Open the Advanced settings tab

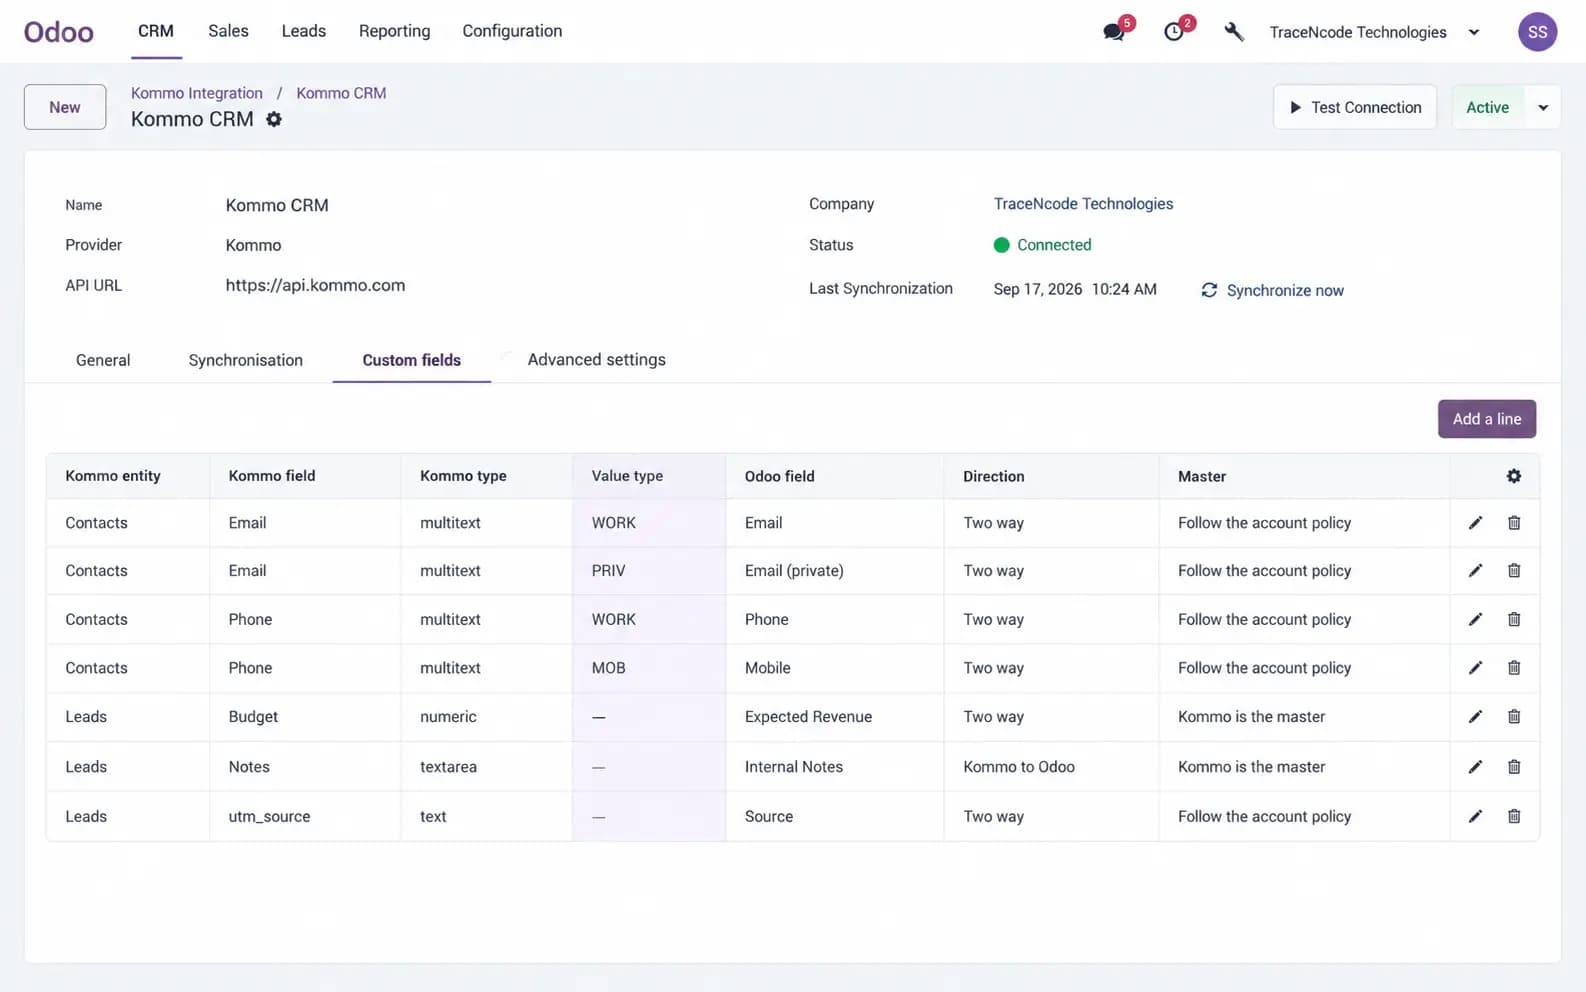[x=597, y=360]
